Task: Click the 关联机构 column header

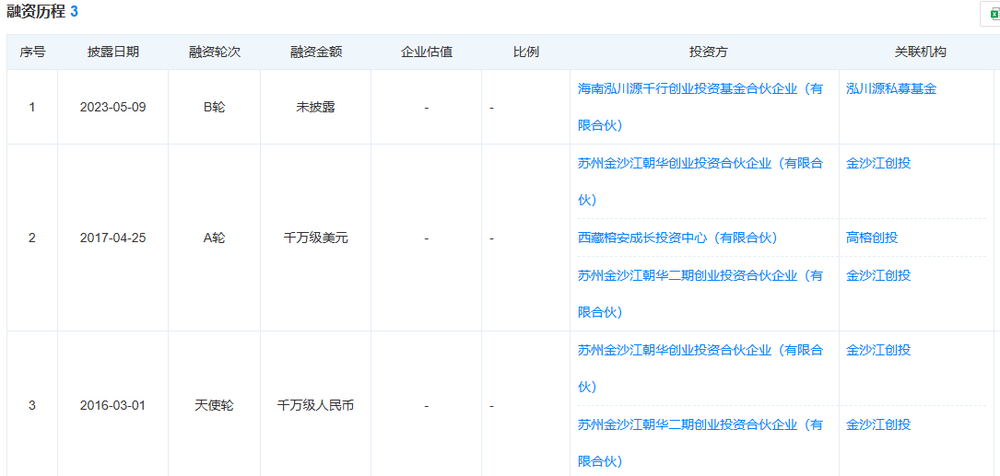Action: coord(920,52)
